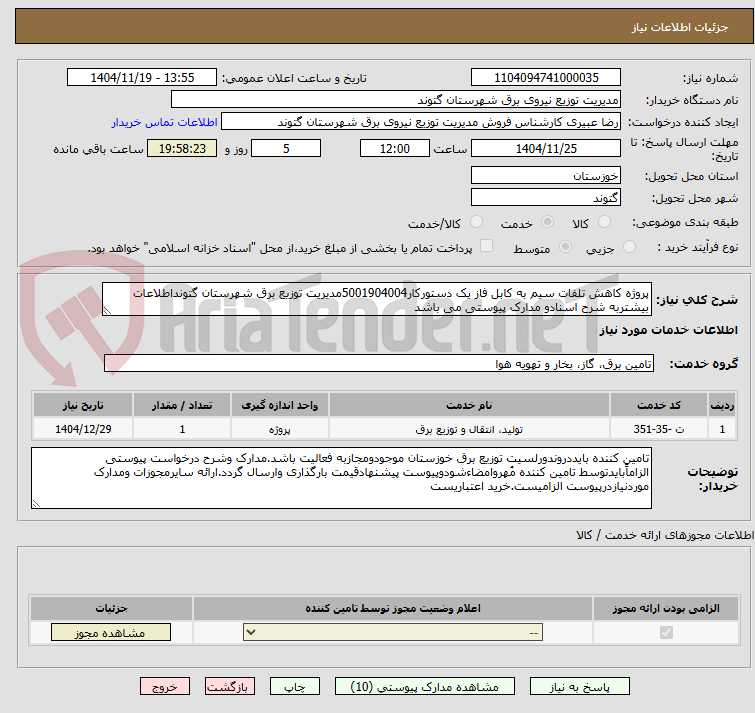Click the بازگشت back button
This screenshot has height=713, width=755.
(x=230, y=687)
